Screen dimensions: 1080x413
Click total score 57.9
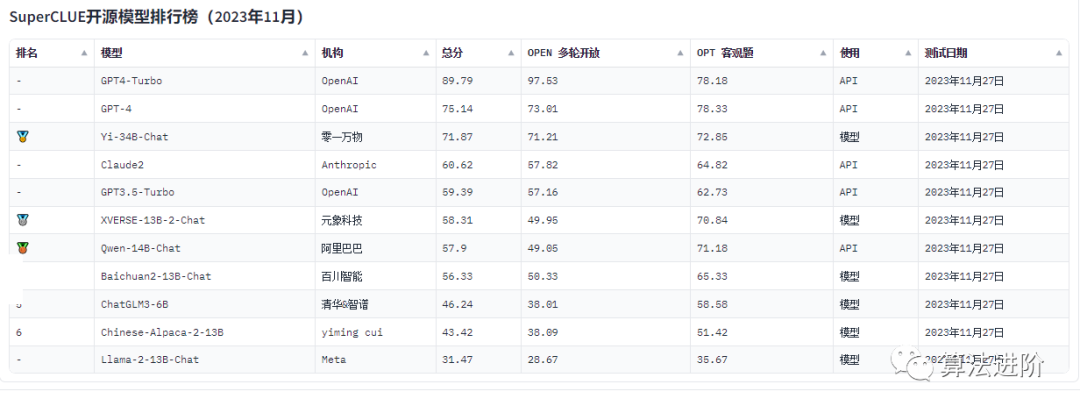click(454, 248)
